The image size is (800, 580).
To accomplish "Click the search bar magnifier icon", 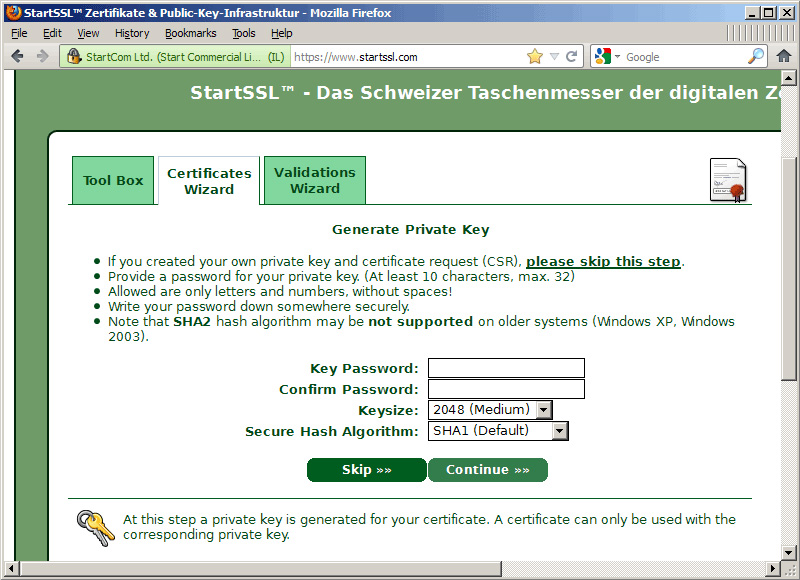I will tap(758, 56).
